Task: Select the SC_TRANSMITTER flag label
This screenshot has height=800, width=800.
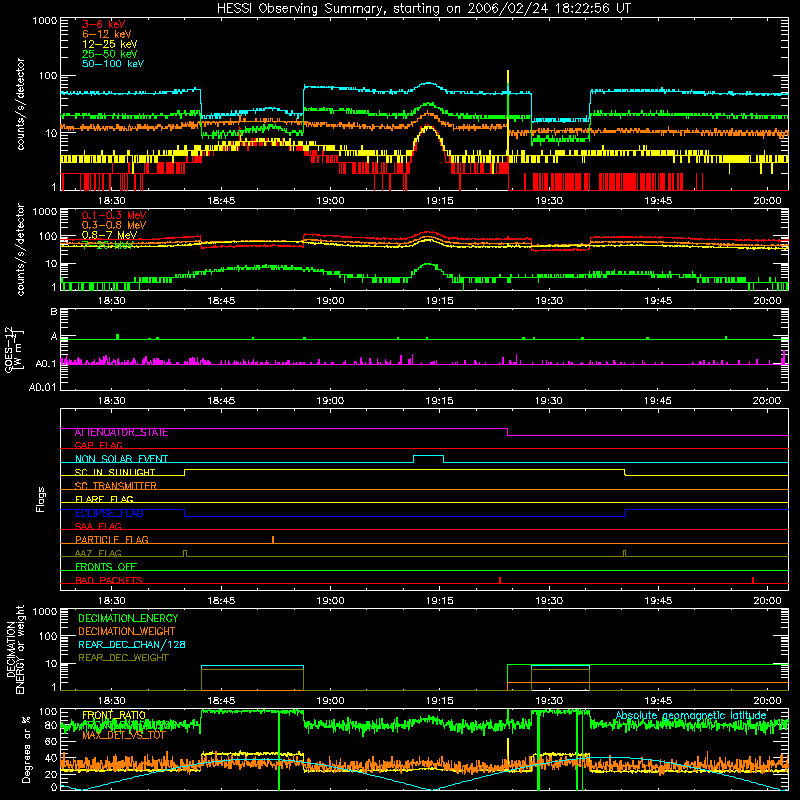Action: pos(115,486)
